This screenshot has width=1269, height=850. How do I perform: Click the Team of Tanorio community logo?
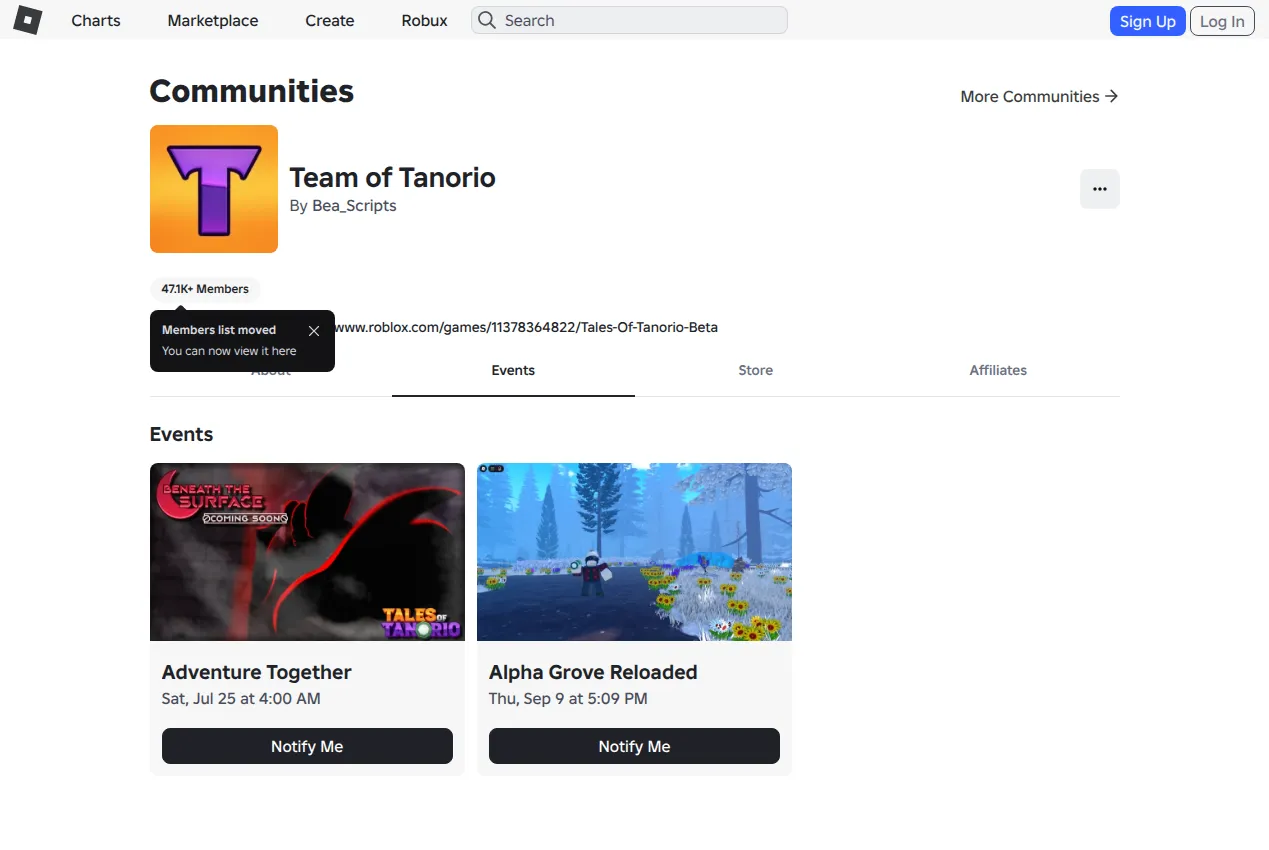(214, 189)
